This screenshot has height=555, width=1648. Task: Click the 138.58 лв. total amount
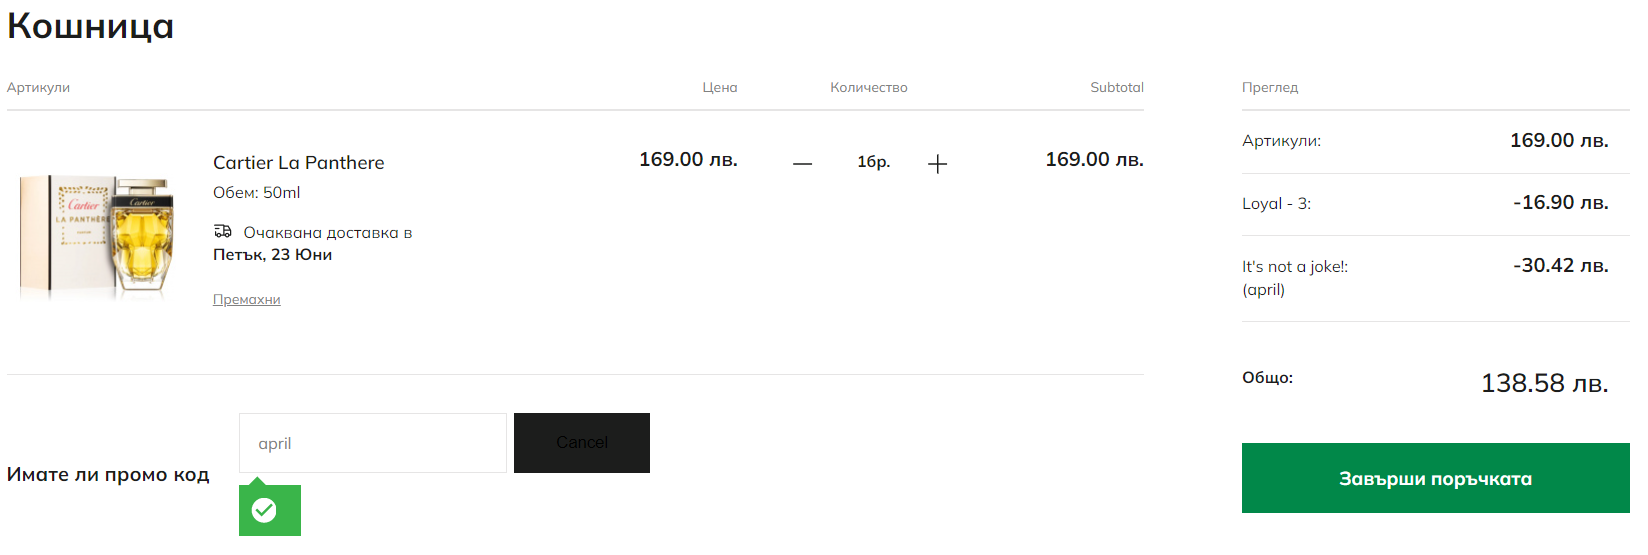(x=1543, y=383)
